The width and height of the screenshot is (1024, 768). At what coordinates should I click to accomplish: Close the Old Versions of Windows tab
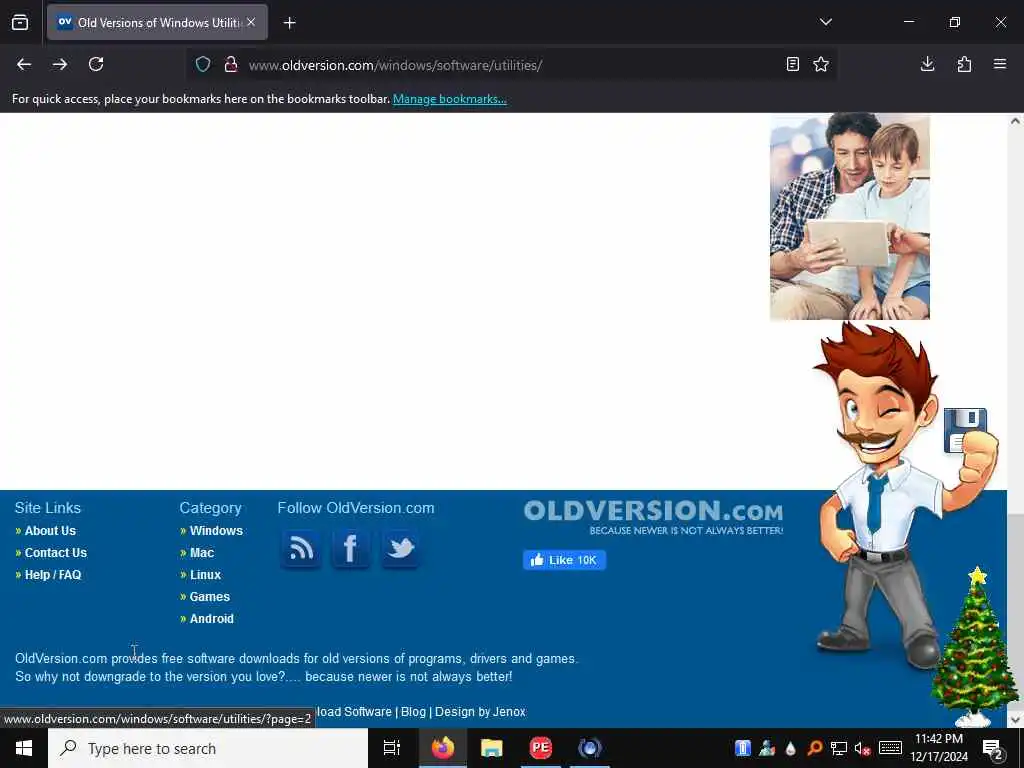point(251,22)
